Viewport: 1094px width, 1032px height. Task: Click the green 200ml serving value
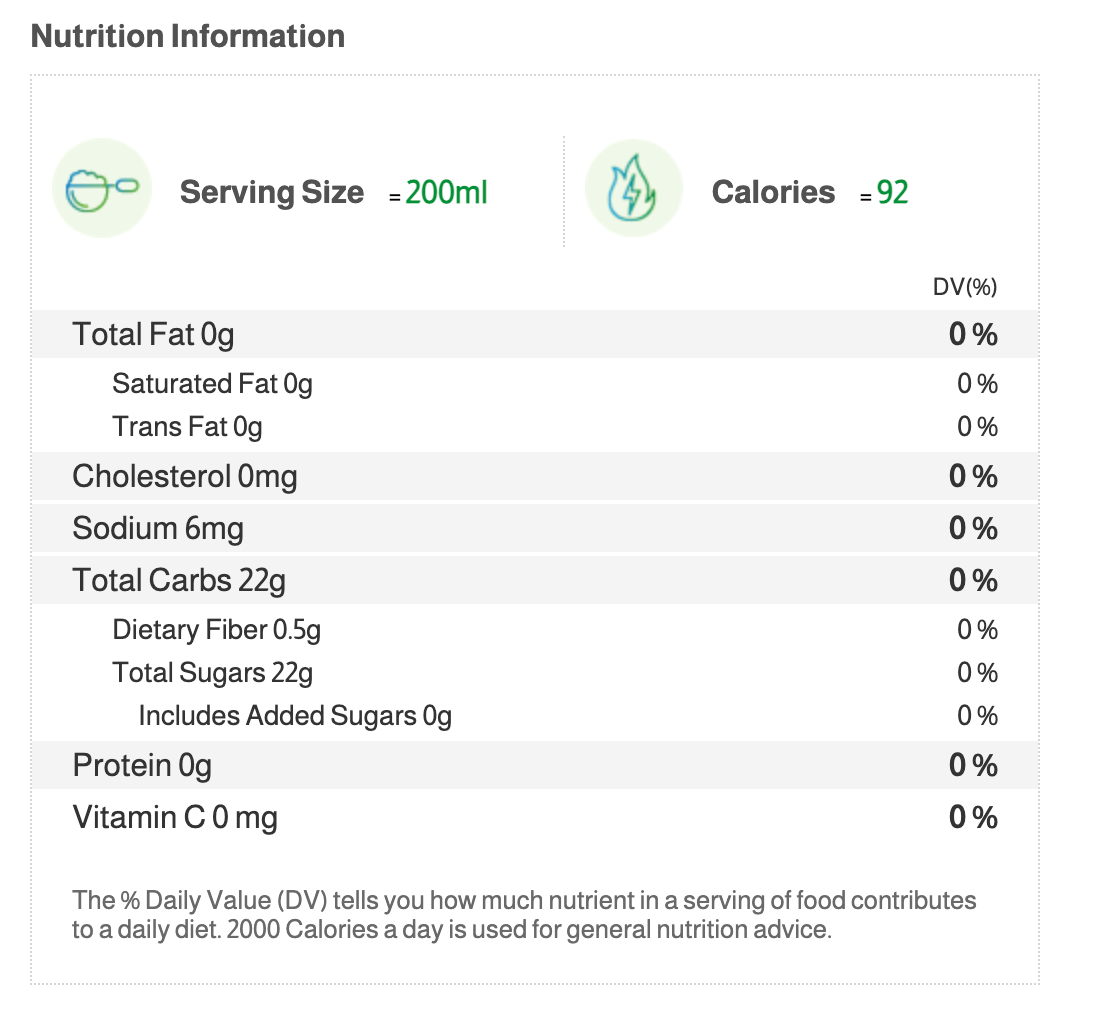[x=446, y=192]
